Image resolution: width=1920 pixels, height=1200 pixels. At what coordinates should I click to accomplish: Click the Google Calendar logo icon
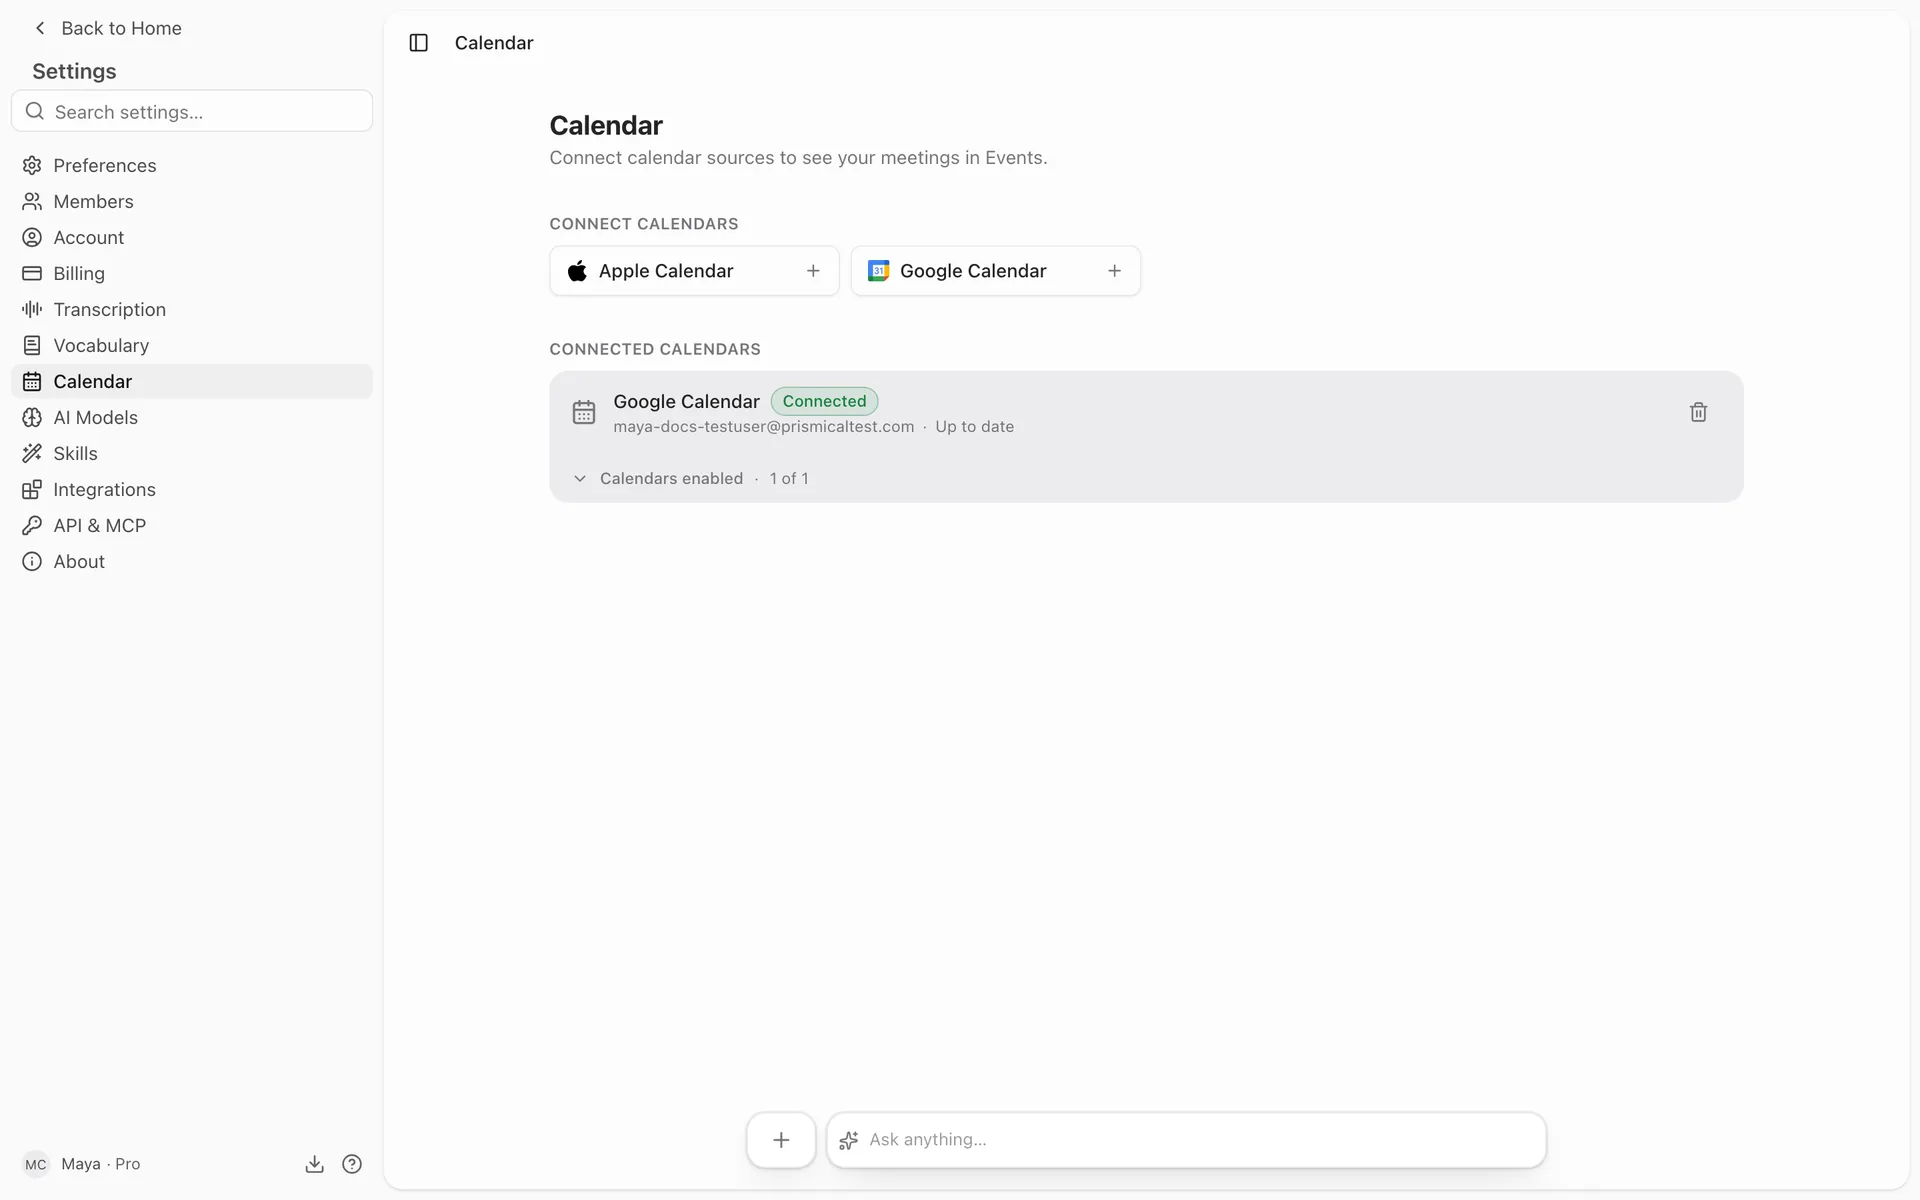878,271
